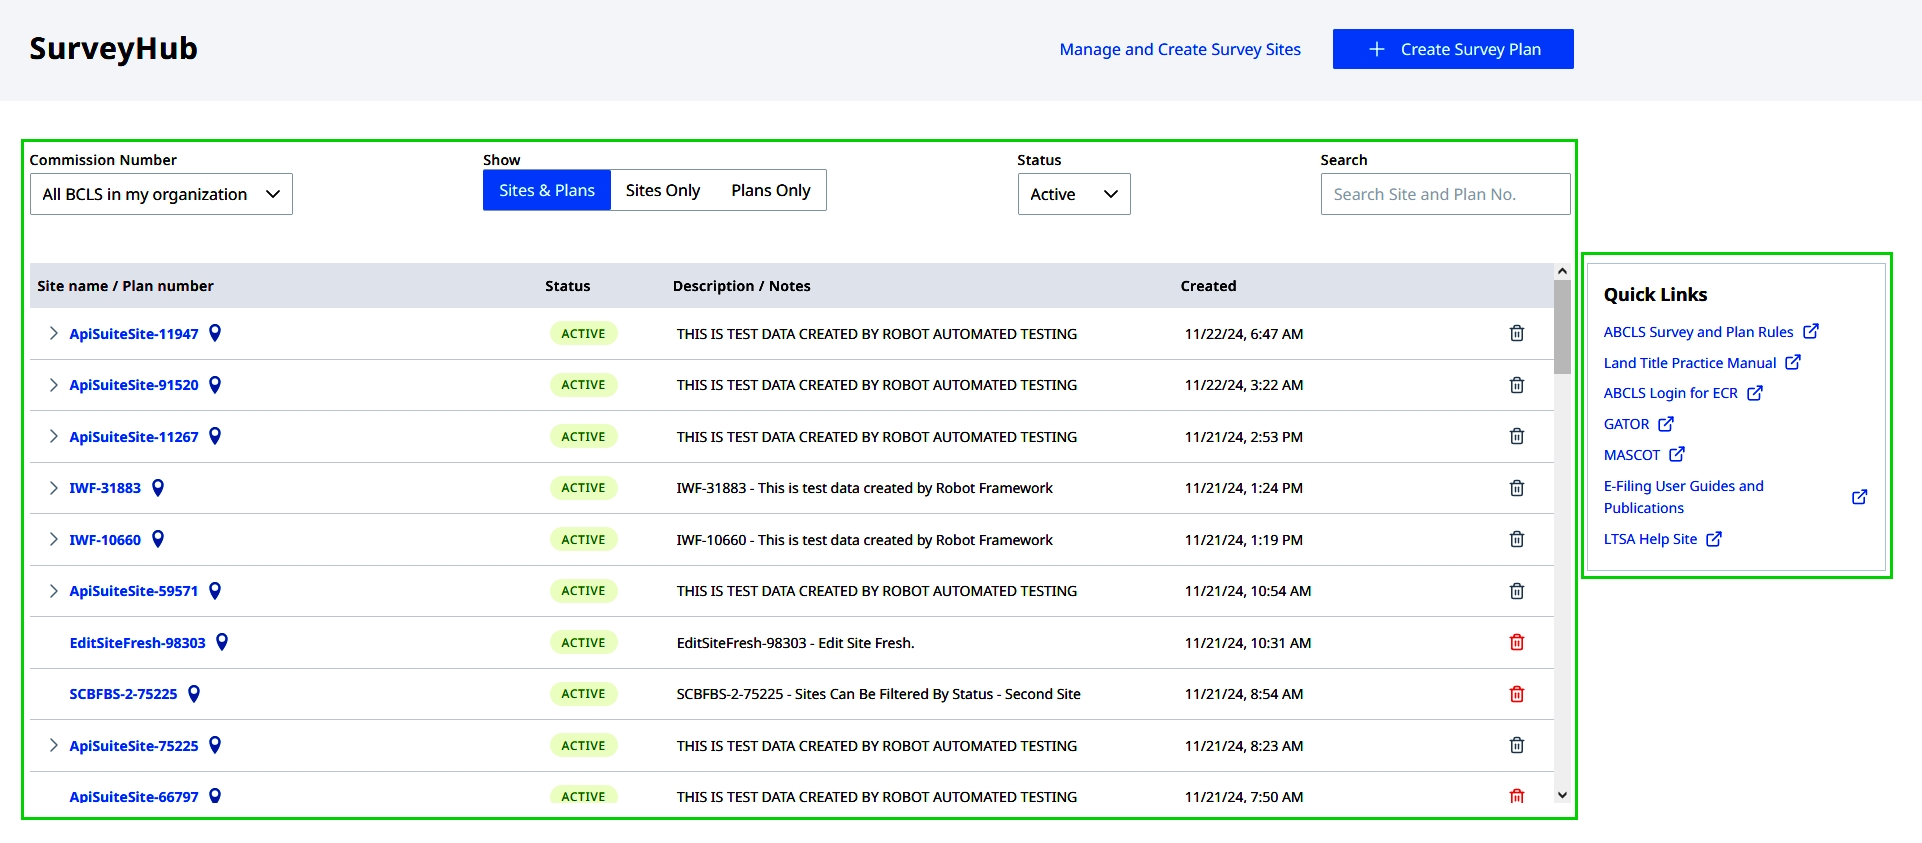
Task: Click trash icon for ApiSuiteSite-11267
Action: [x=1516, y=437]
